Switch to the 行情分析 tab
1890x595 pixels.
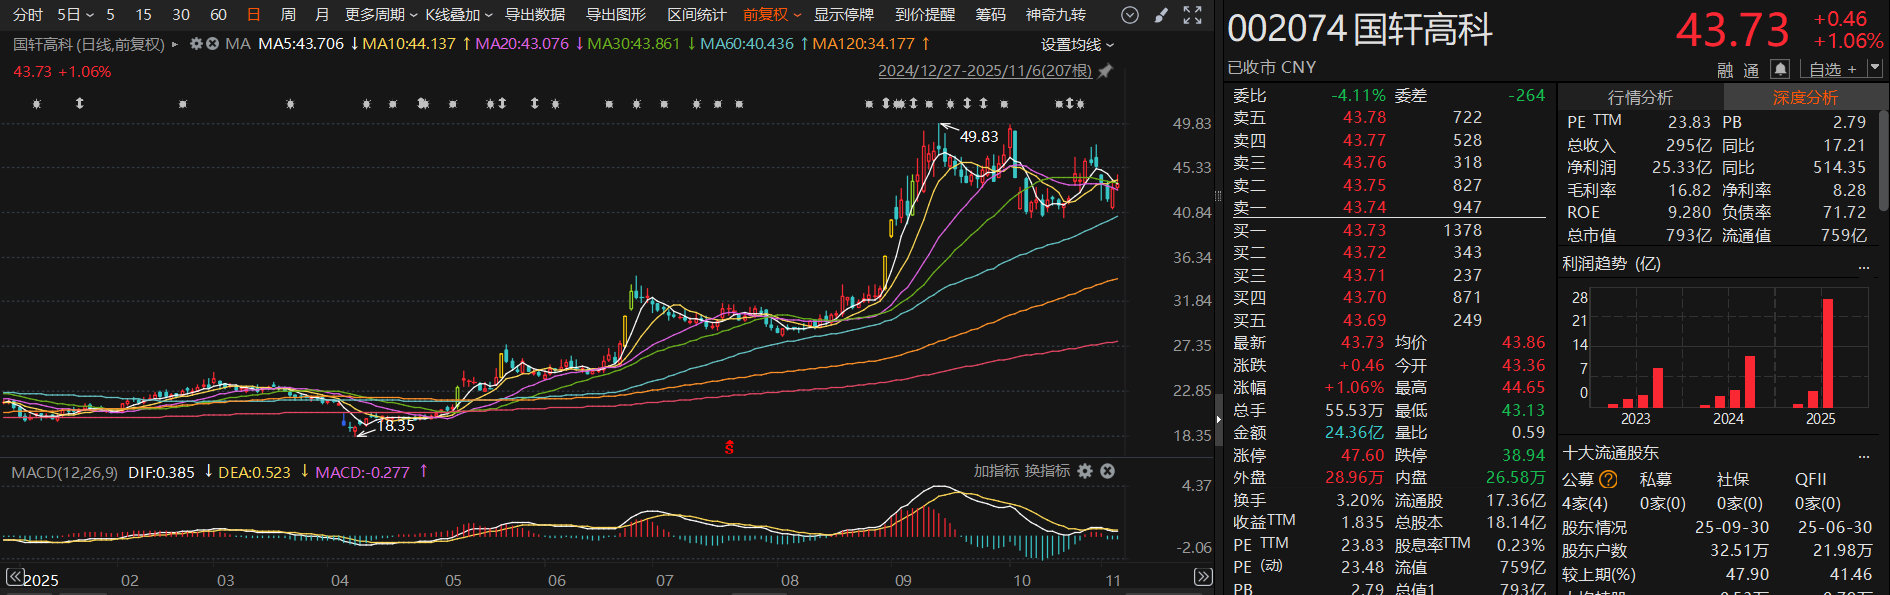click(x=1640, y=97)
